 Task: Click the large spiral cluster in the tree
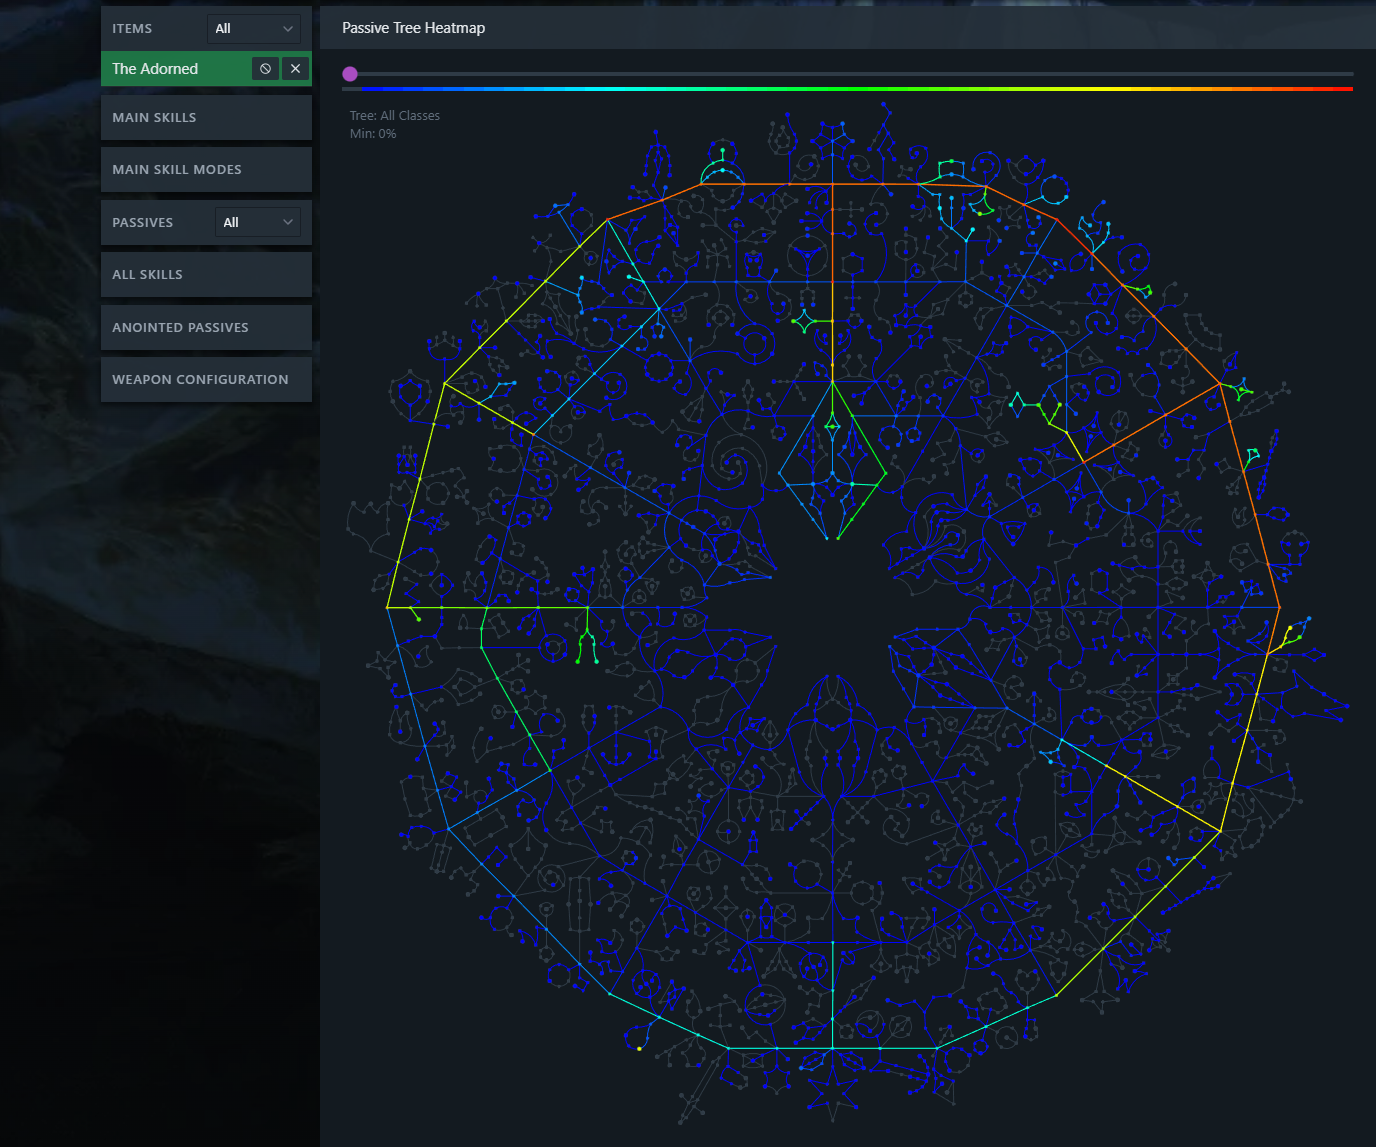(x=735, y=462)
